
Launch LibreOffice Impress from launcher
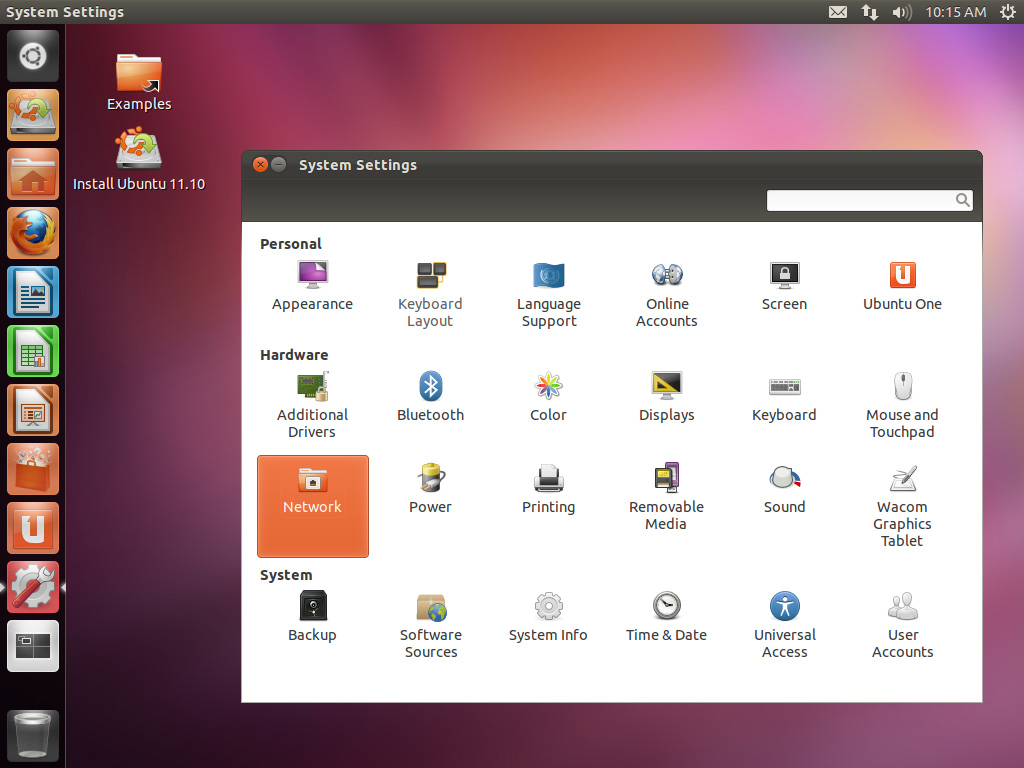click(33, 410)
